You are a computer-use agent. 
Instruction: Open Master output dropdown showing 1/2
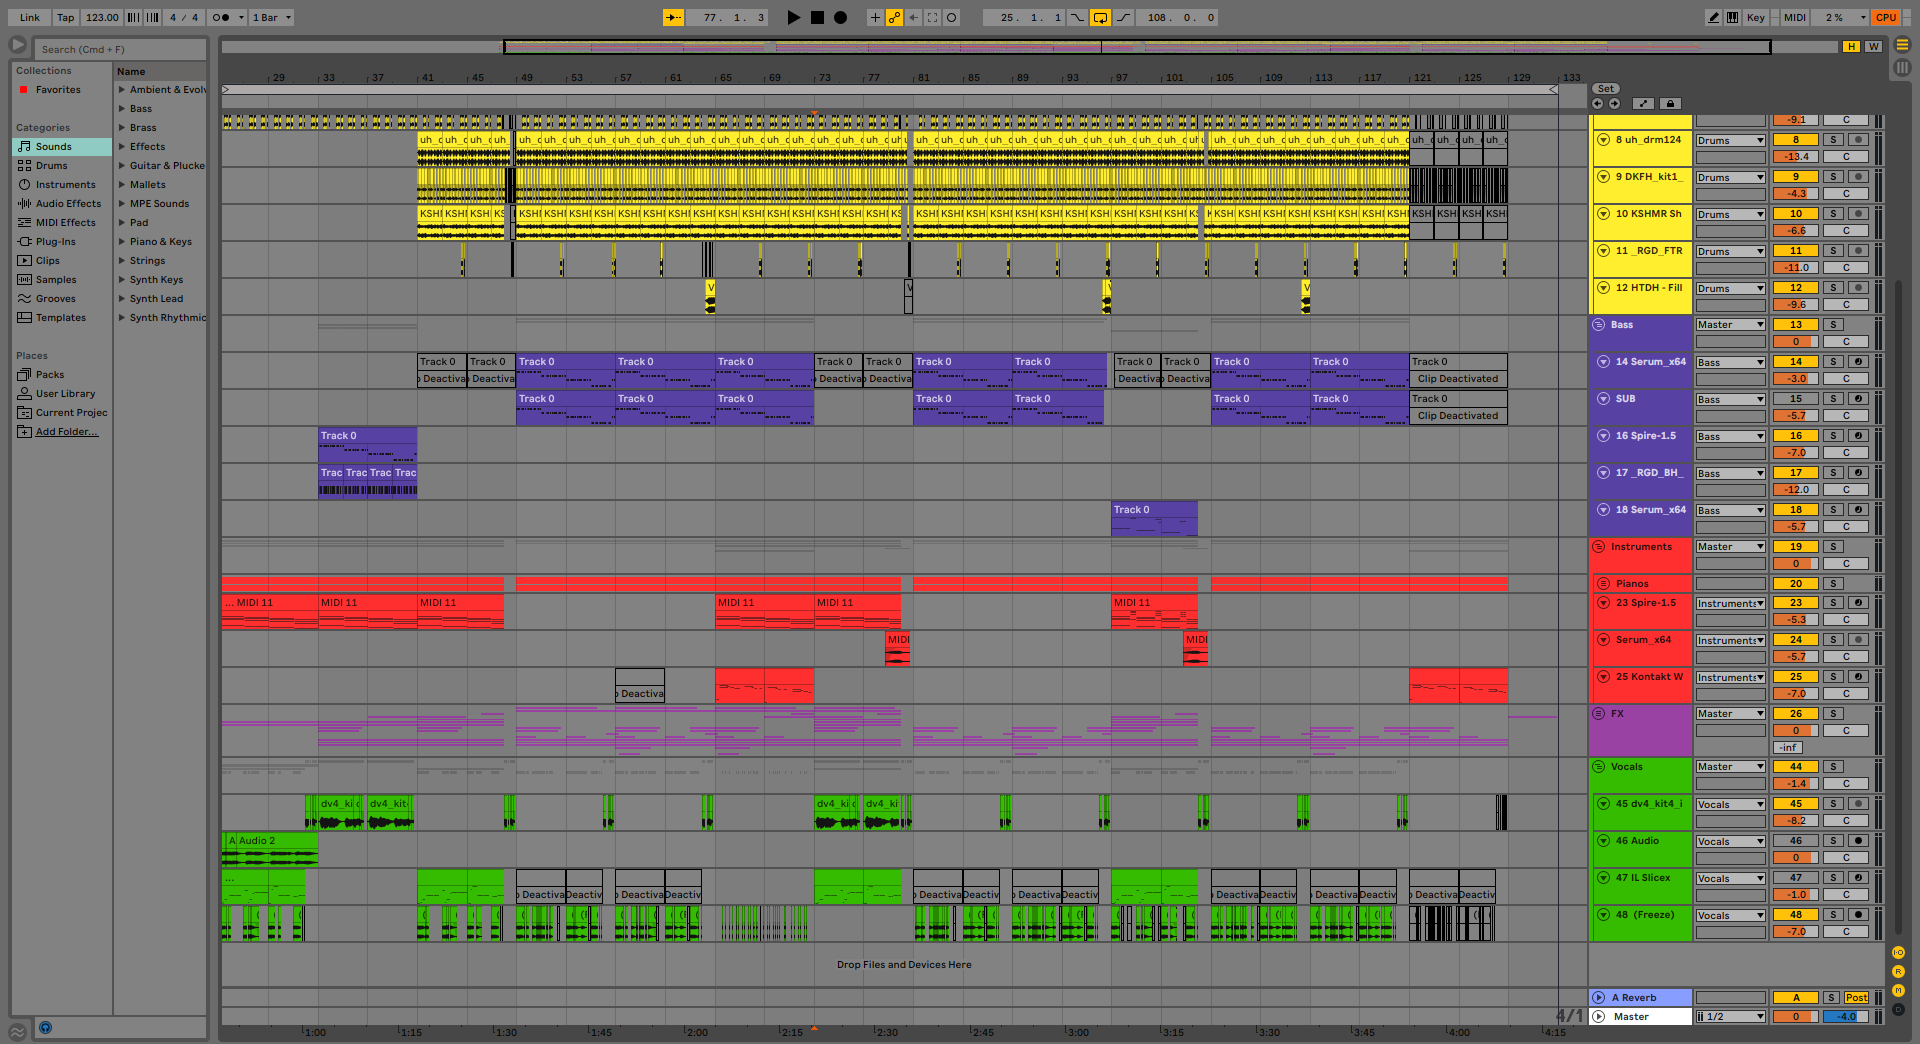pos(1730,1017)
